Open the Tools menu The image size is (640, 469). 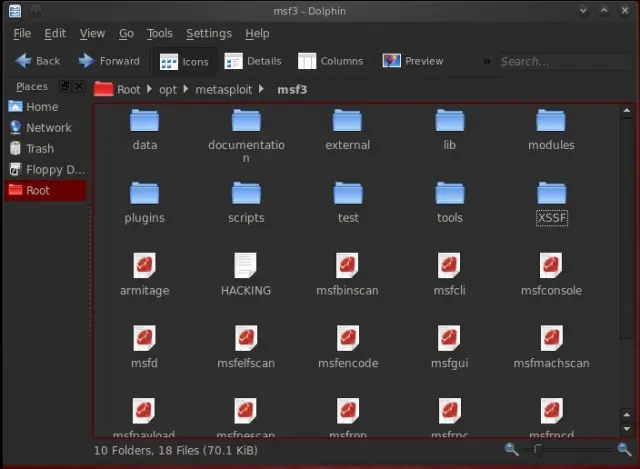[160, 33]
